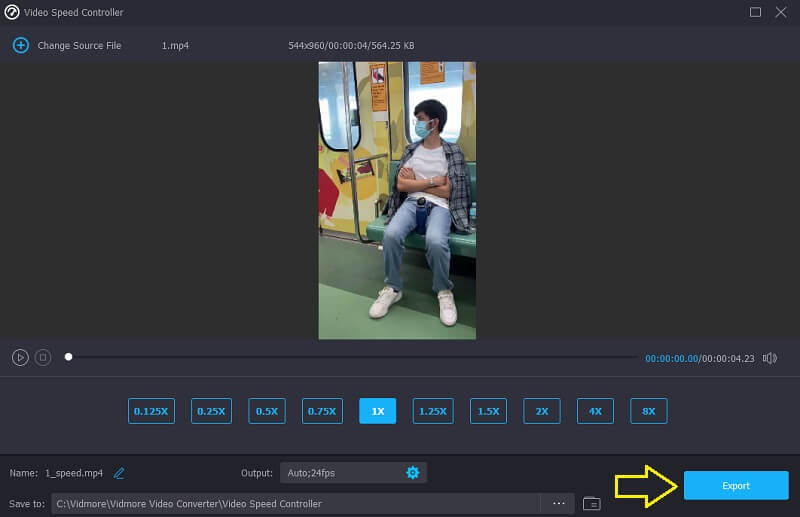This screenshot has width=800, height=517.
Task: Set playback speed to 0.25X
Action: [x=210, y=411]
